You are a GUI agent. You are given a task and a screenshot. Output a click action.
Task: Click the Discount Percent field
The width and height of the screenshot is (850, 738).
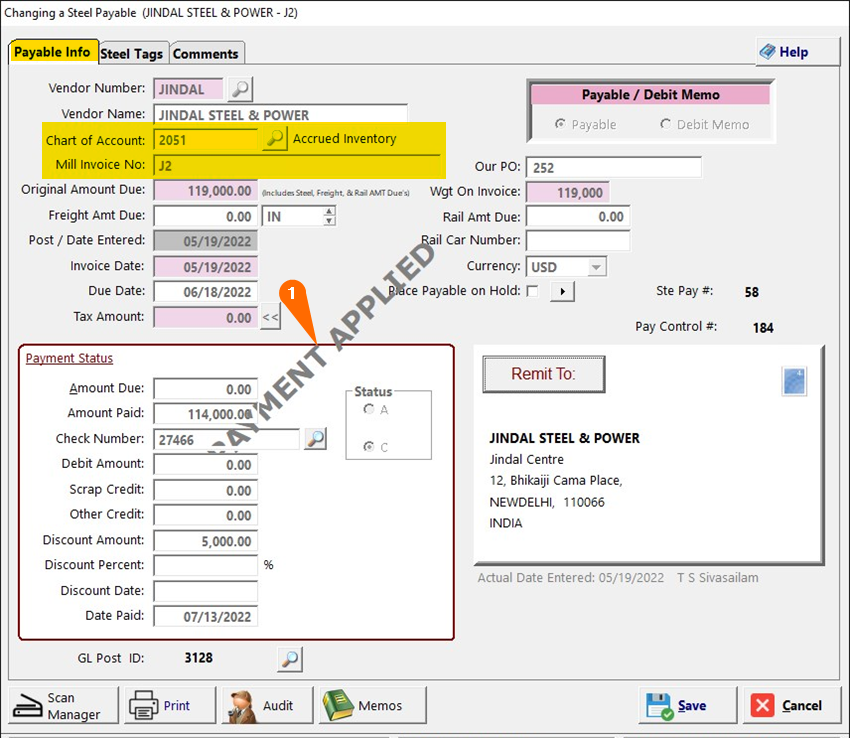click(206, 566)
